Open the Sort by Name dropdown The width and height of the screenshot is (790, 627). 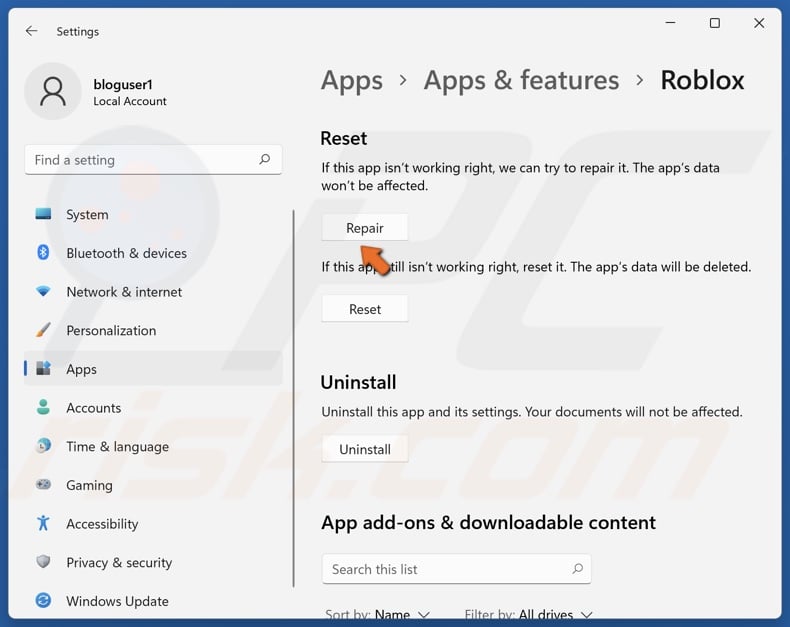pyautogui.click(x=377, y=614)
